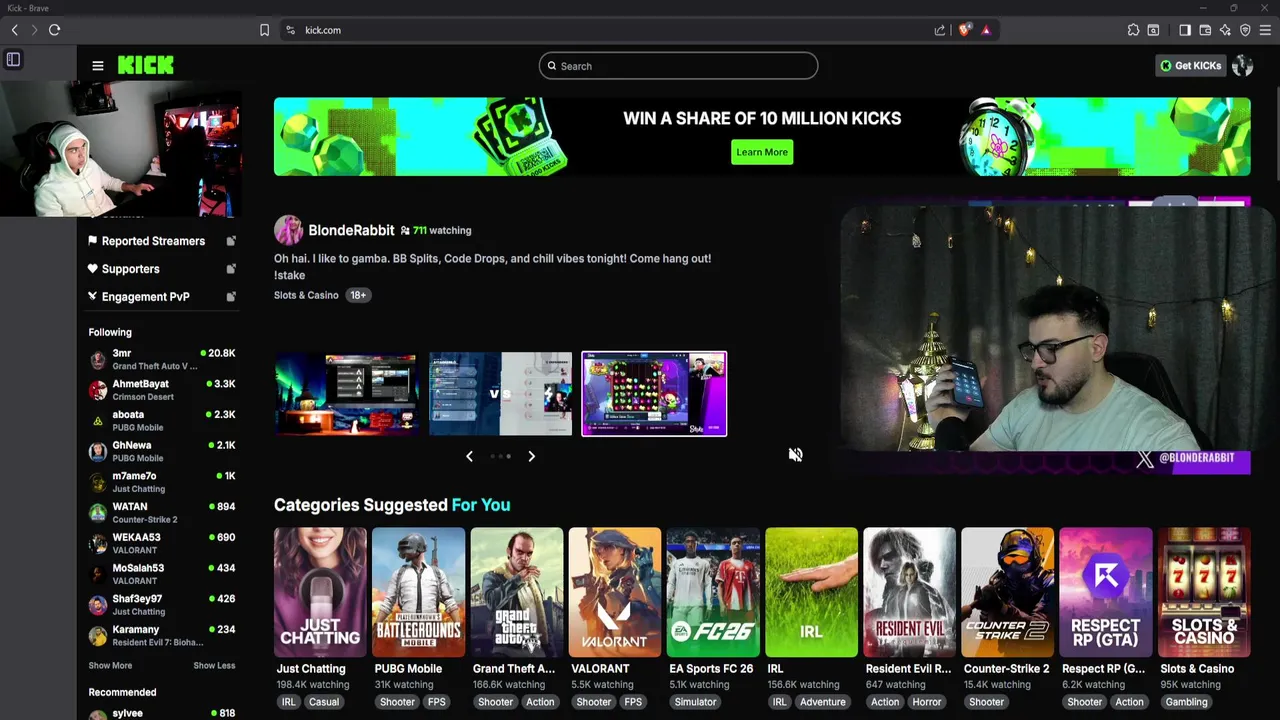Open Reported Streamers external link icon
The height and width of the screenshot is (720, 1280).
click(231, 241)
